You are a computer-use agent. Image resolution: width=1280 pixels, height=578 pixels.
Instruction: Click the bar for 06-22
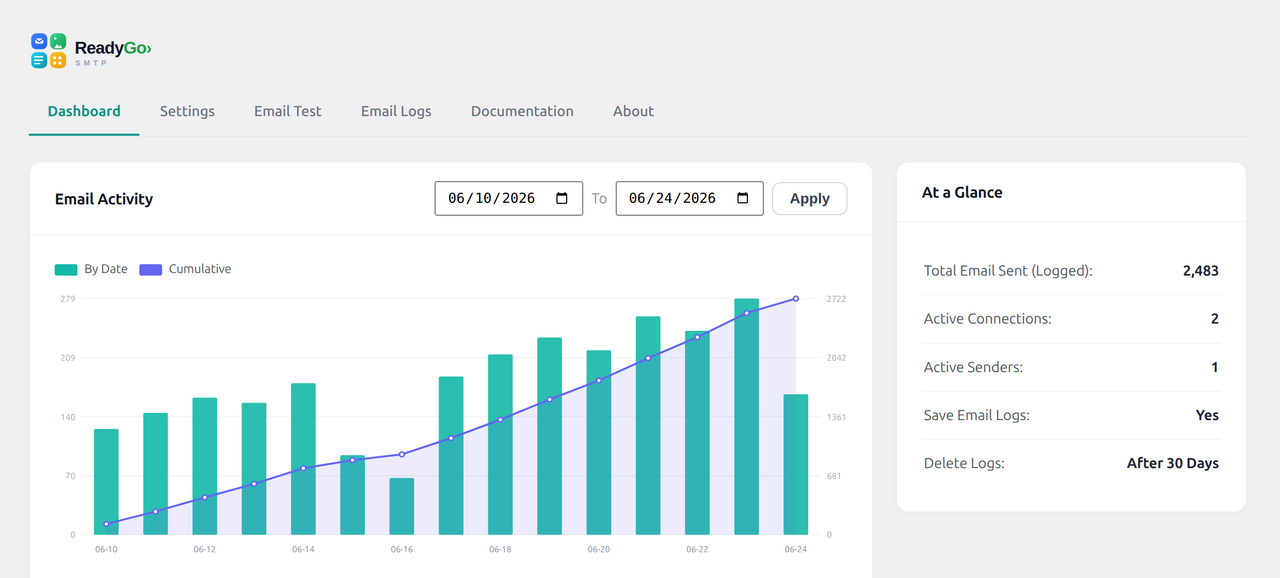click(x=697, y=432)
